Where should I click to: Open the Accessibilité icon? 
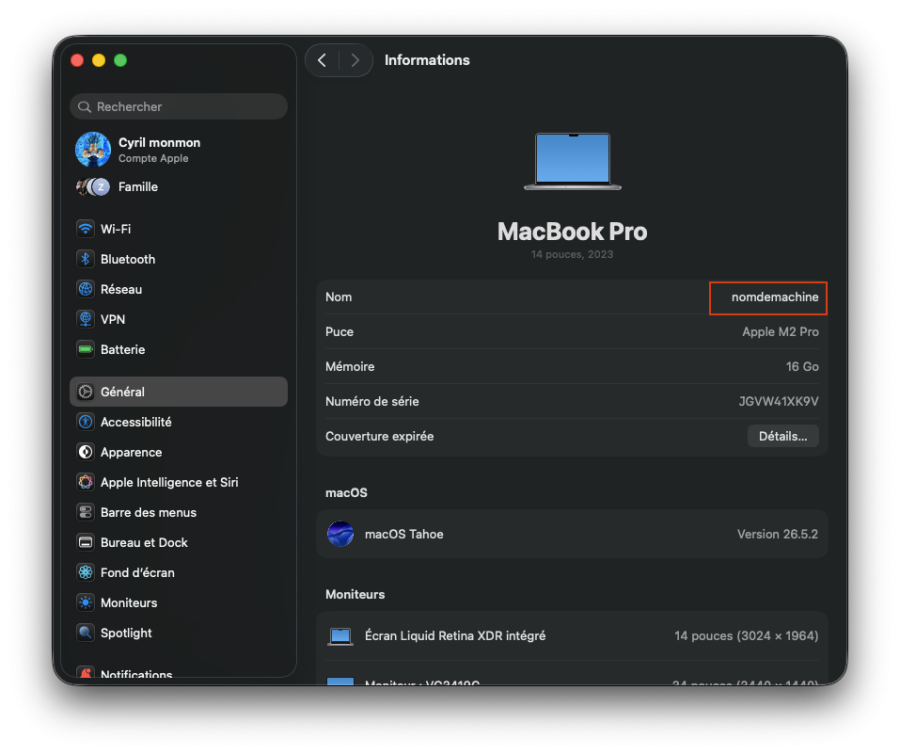click(x=86, y=422)
